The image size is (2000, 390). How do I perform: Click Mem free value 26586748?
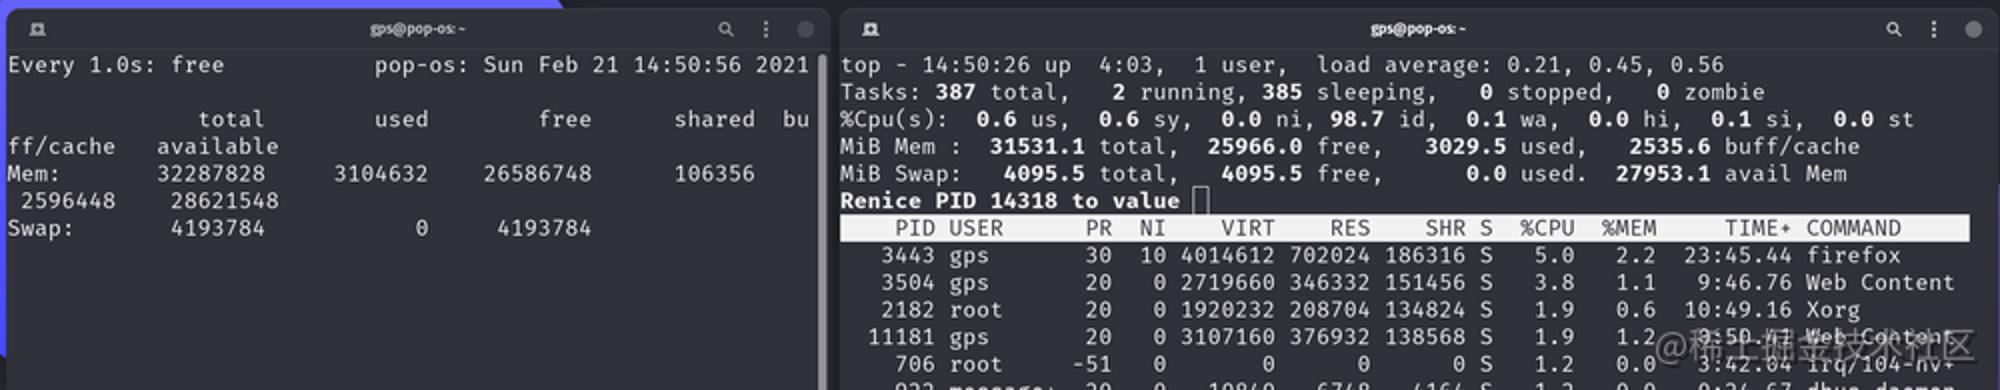[x=537, y=174]
